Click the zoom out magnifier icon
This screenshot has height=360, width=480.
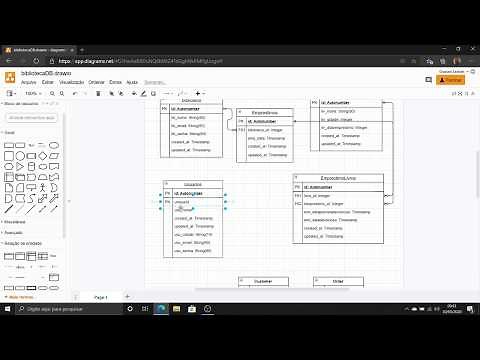point(62,94)
